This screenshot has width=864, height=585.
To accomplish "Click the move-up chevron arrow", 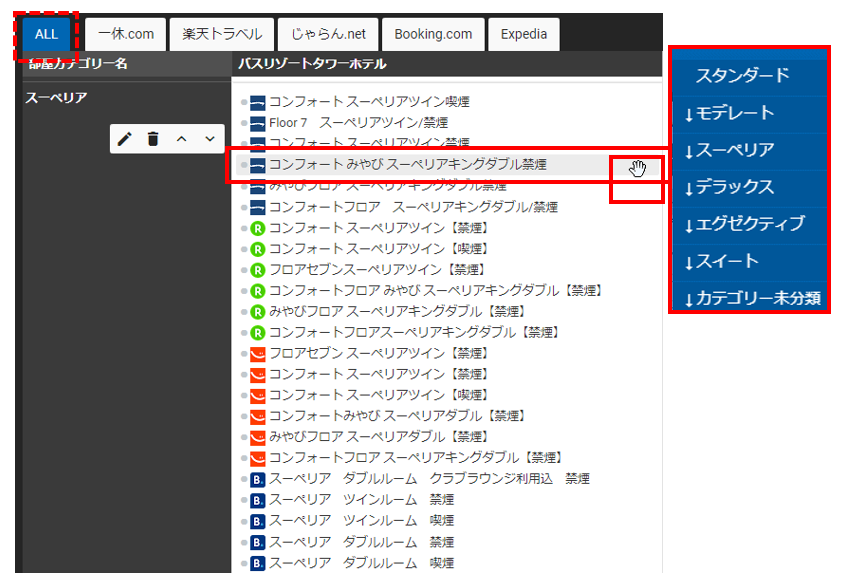I will tap(181, 139).
